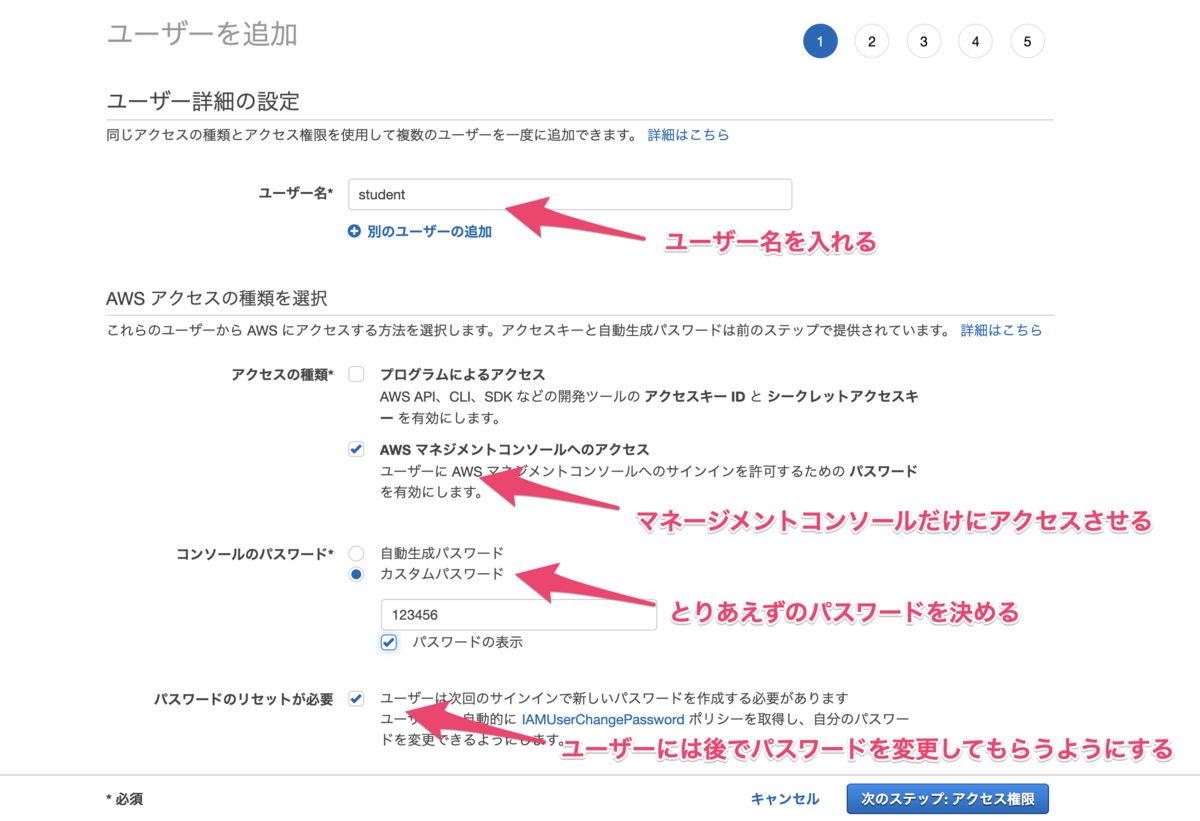Select the 自動生成パスワード radio option

tap(356, 553)
